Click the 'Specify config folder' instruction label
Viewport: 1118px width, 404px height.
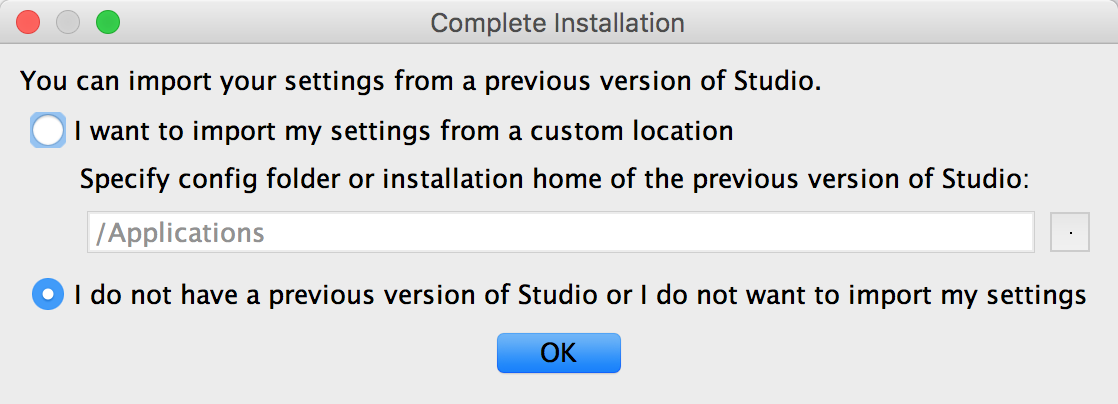click(554, 181)
